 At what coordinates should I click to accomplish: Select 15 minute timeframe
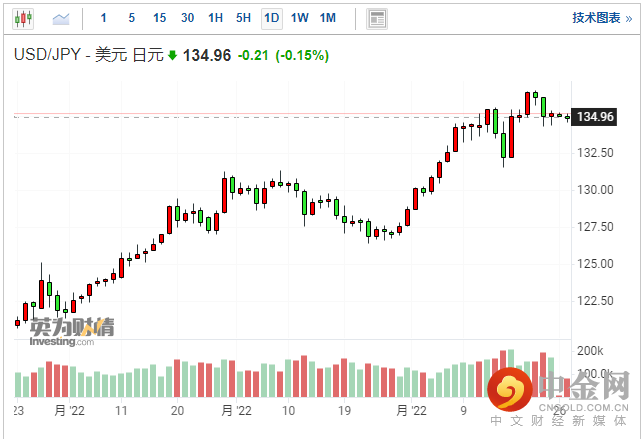pos(159,18)
